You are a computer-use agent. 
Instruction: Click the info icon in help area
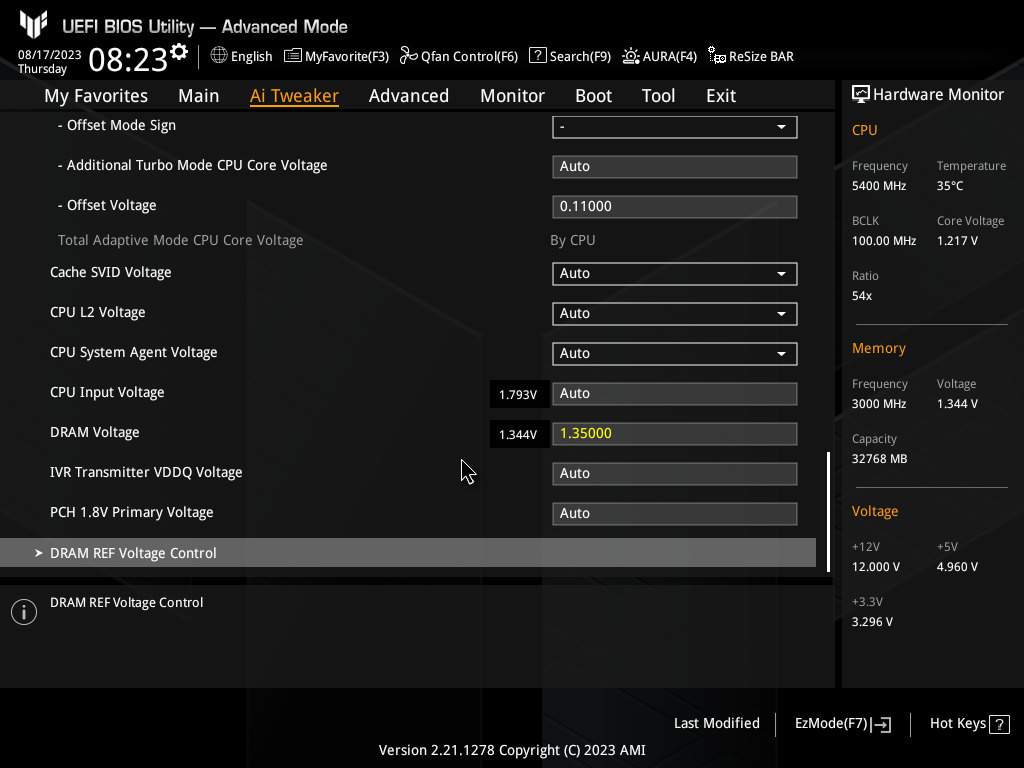[x=24, y=612]
